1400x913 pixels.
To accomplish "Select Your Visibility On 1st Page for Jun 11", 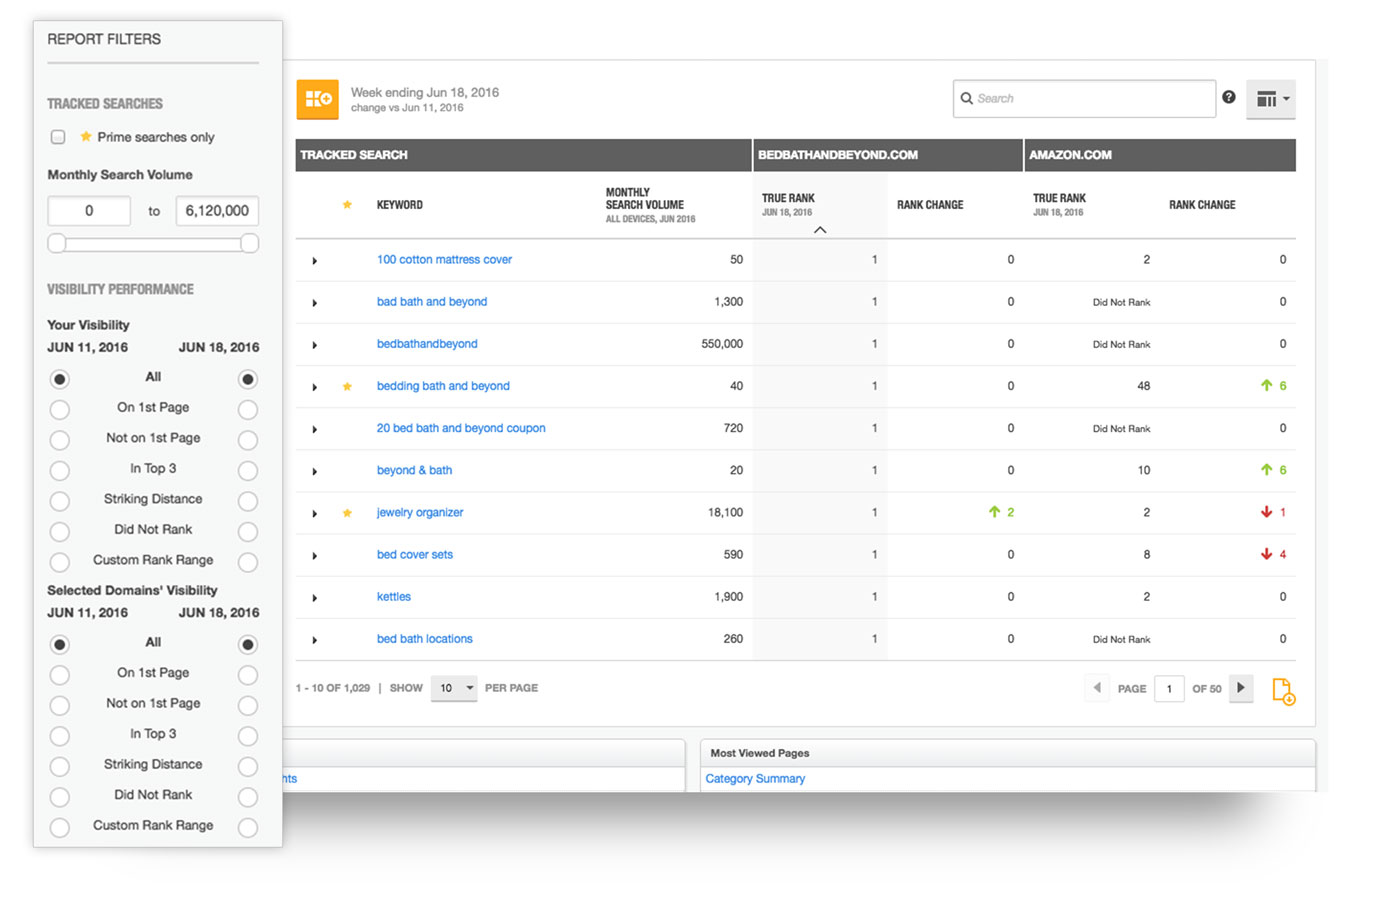I will pyautogui.click(x=60, y=410).
